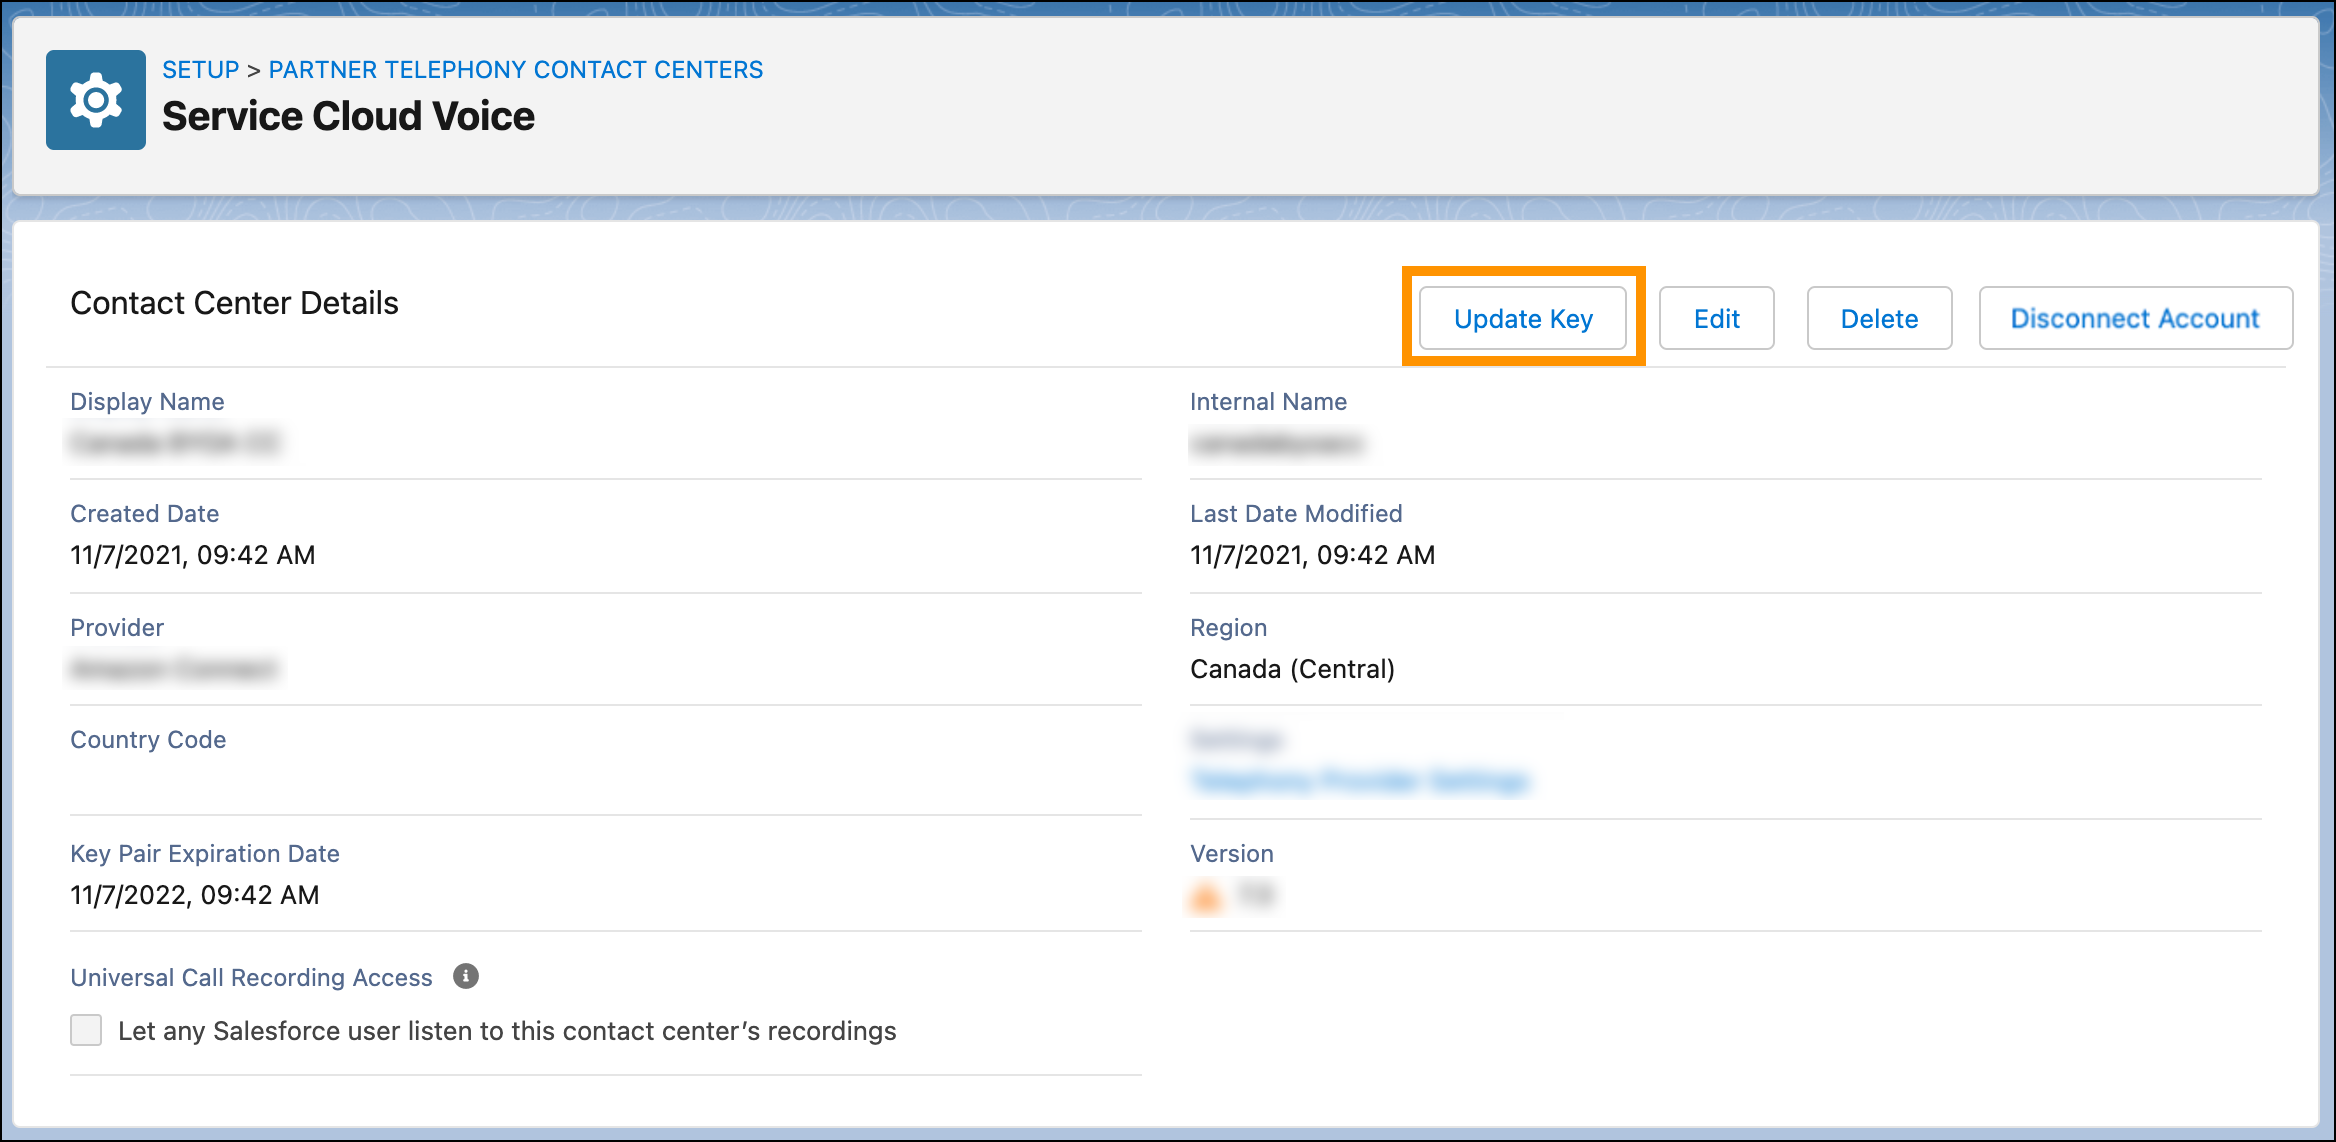This screenshot has width=2336, height=1142.
Task: Click the Country Code label
Action: click(x=148, y=740)
